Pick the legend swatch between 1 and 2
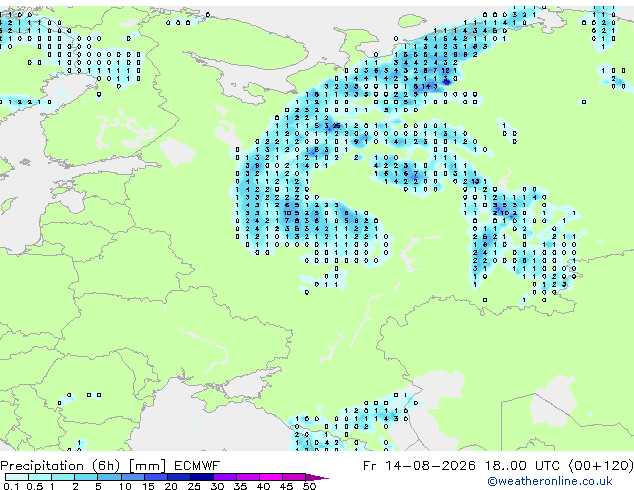The height and width of the screenshot is (490, 634). 63,477
